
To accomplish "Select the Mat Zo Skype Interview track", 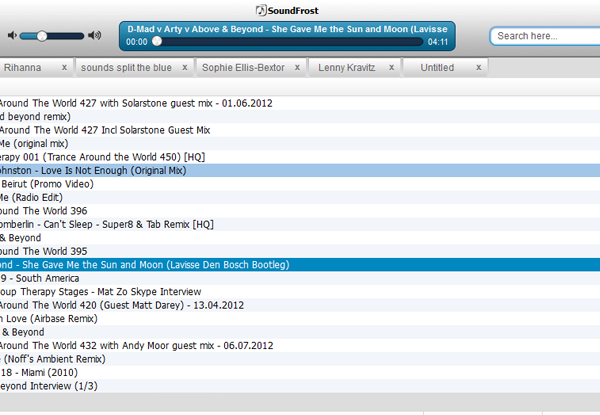I will [x=300, y=291].
